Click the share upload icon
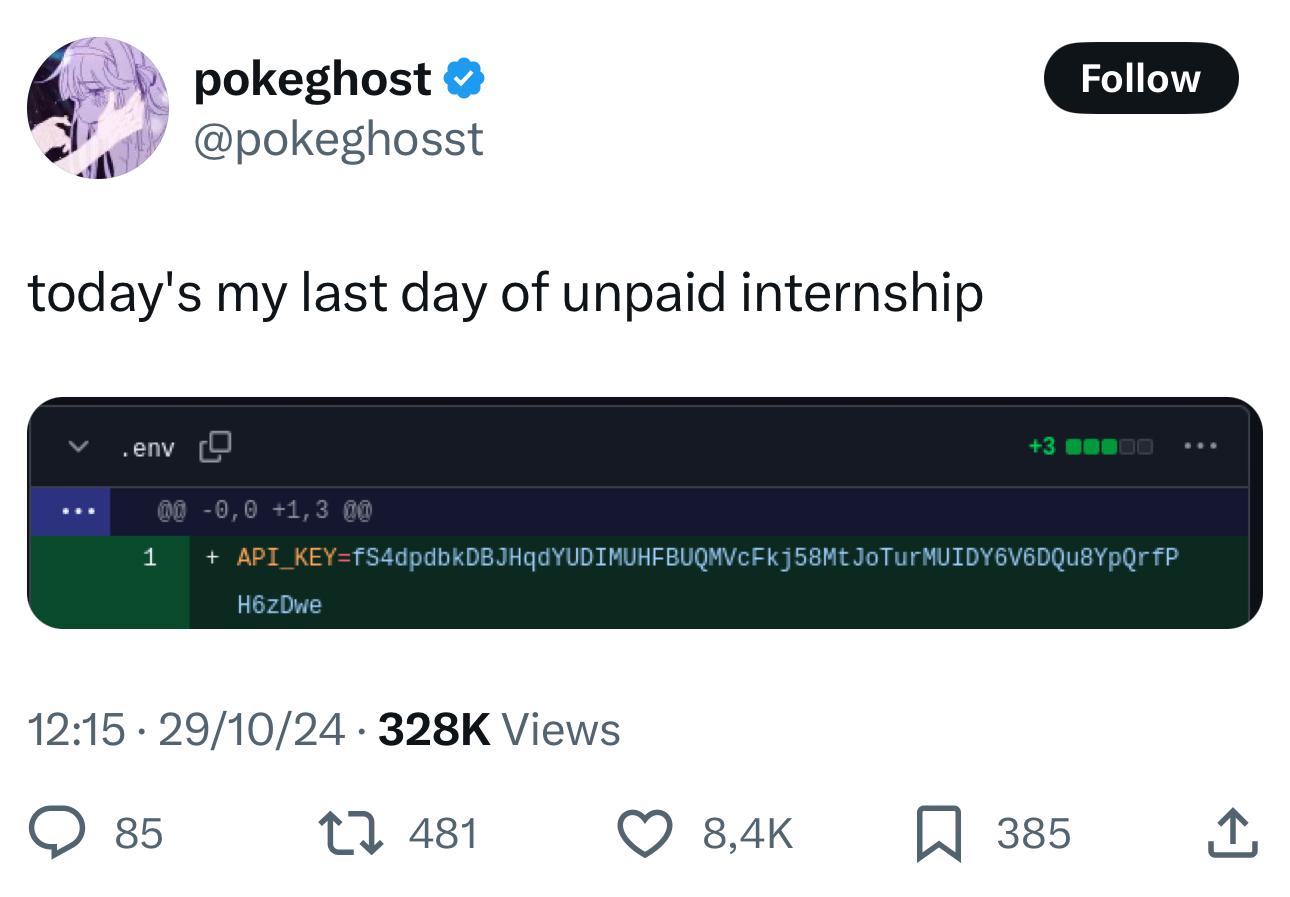Image resolution: width=1290 pixels, height=897 pixels. pos(1233,833)
